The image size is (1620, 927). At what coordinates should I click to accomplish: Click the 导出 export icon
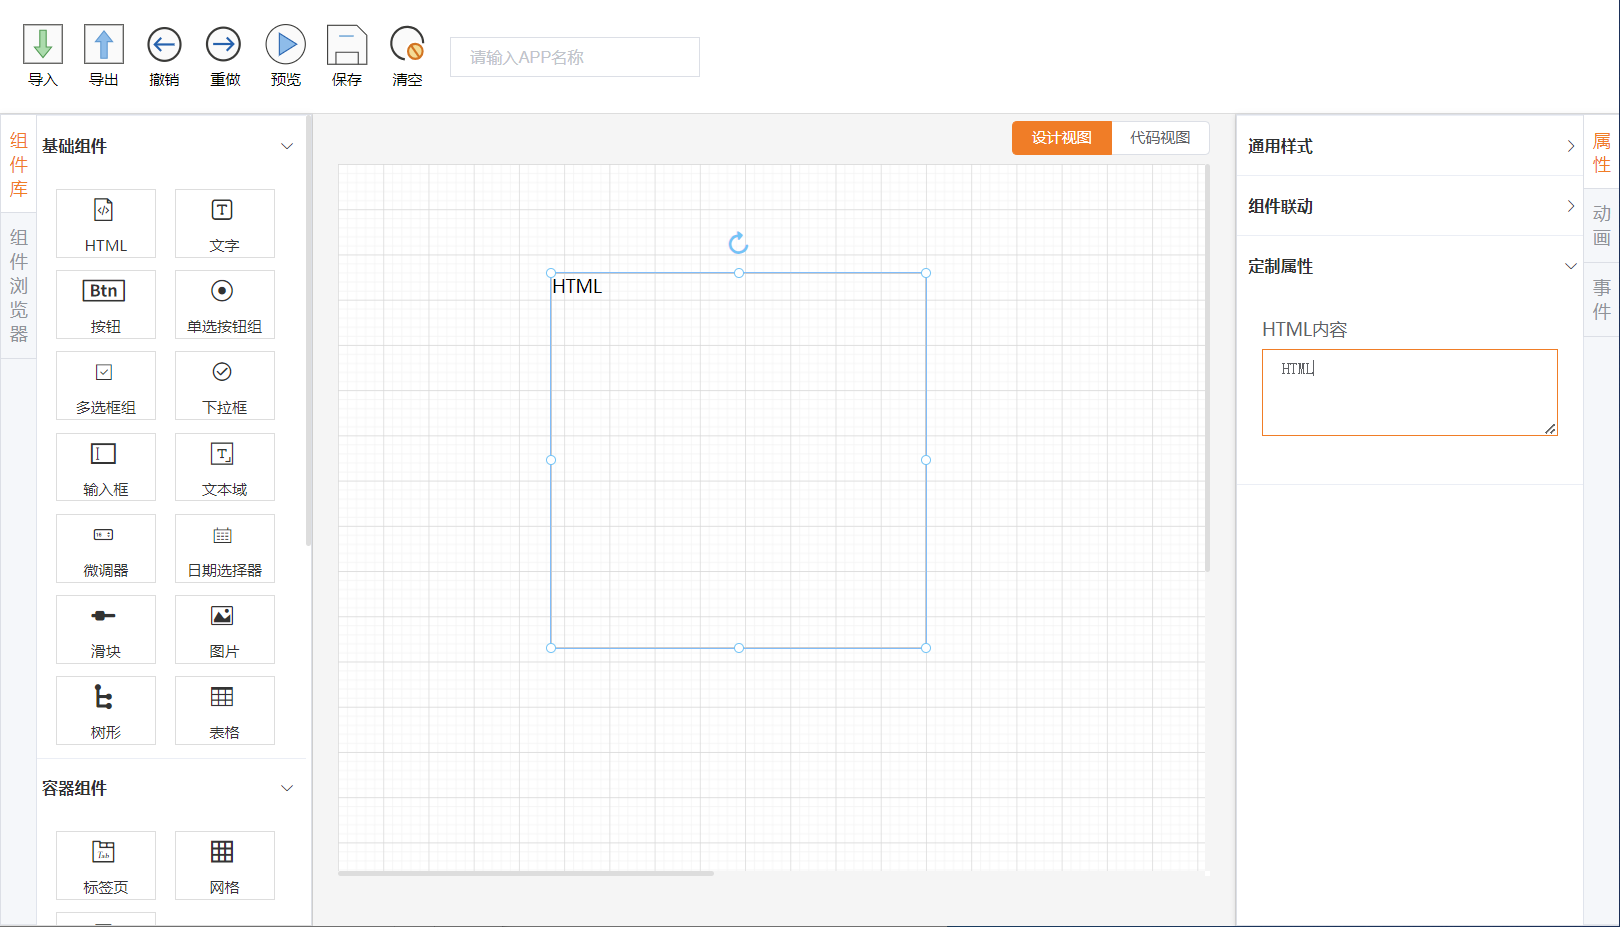(x=104, y=45)
